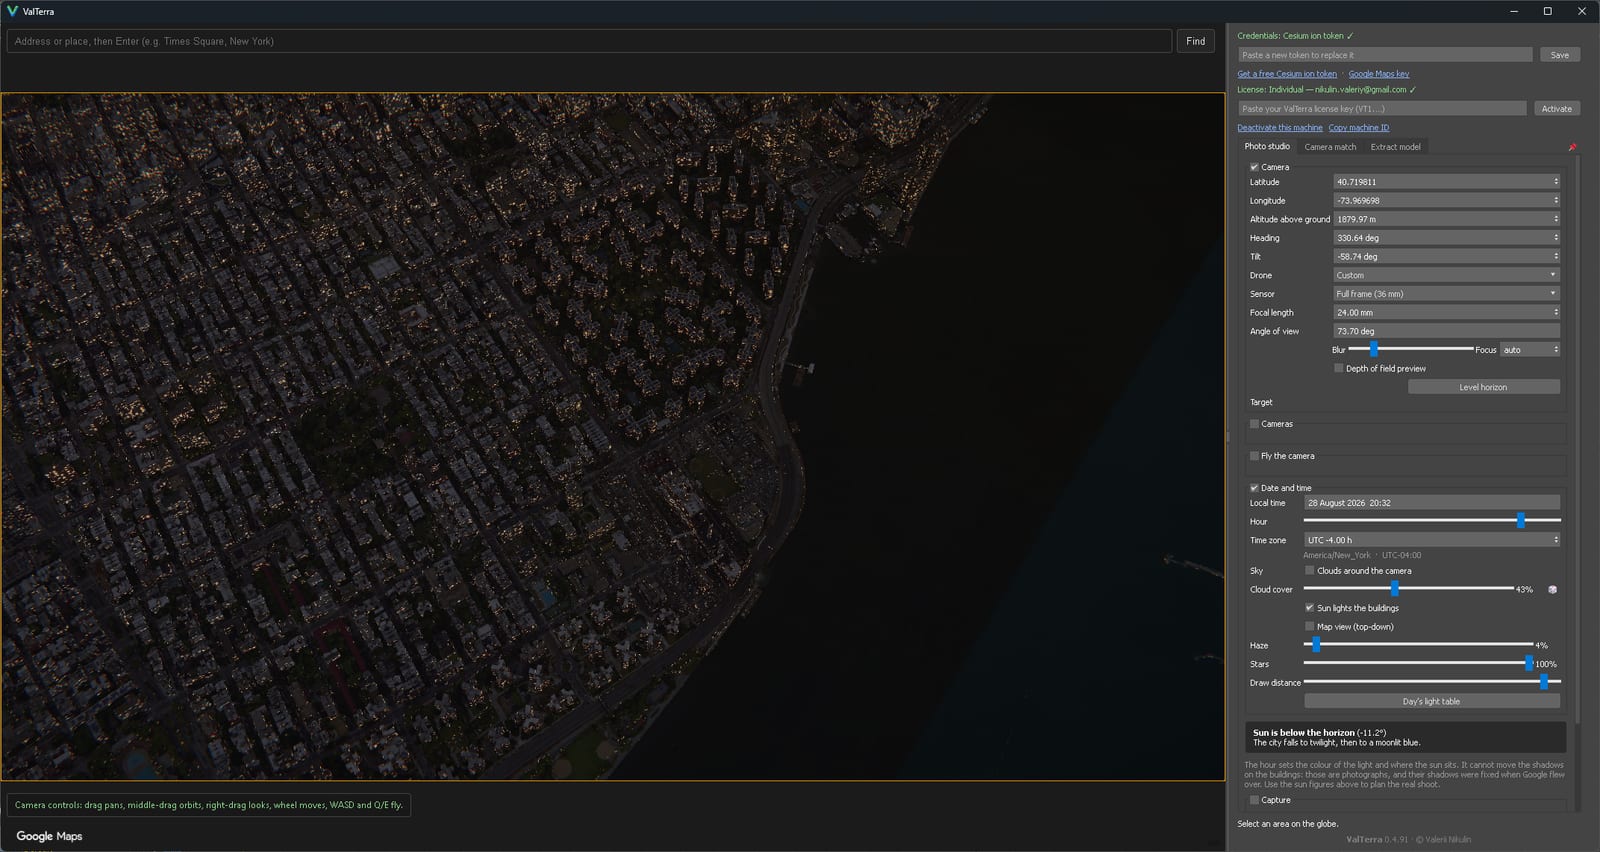Enable Clouds around the camera
The image size is (1600, 852).
pyautogui.click(x=1310, y=571)
